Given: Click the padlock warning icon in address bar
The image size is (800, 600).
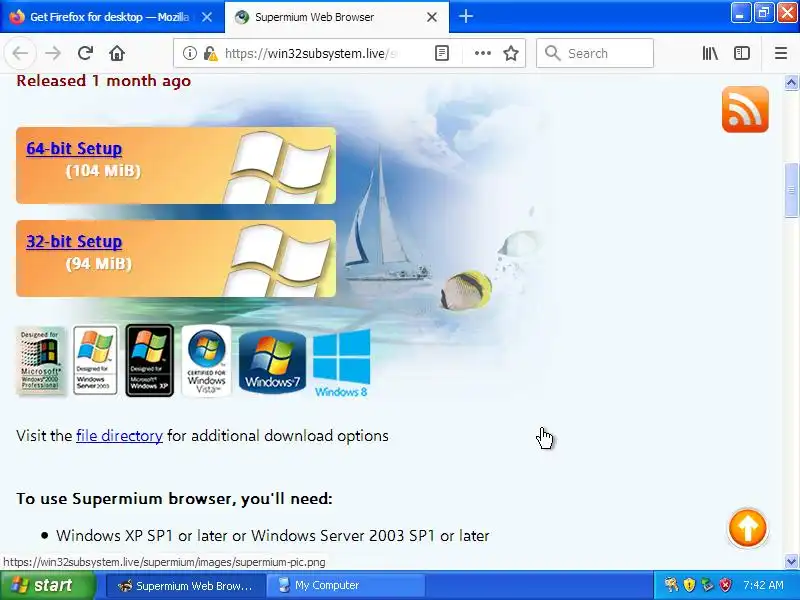Looking at the screenshot, I should pos(210,53).
